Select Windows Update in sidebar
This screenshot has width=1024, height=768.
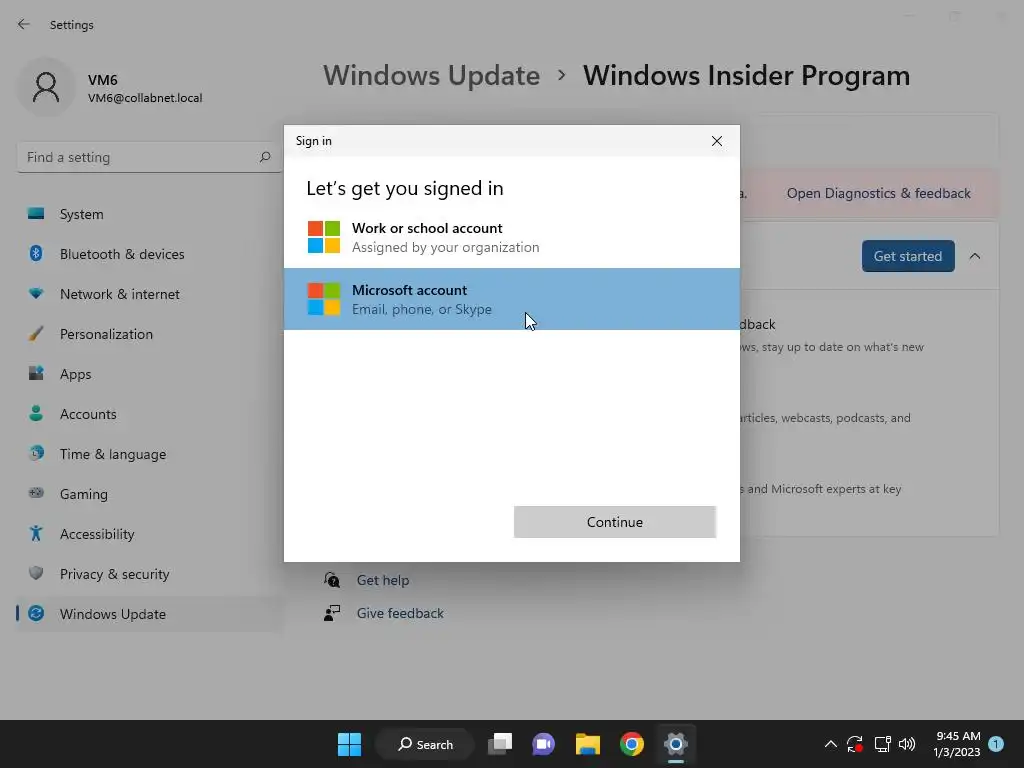150,614
